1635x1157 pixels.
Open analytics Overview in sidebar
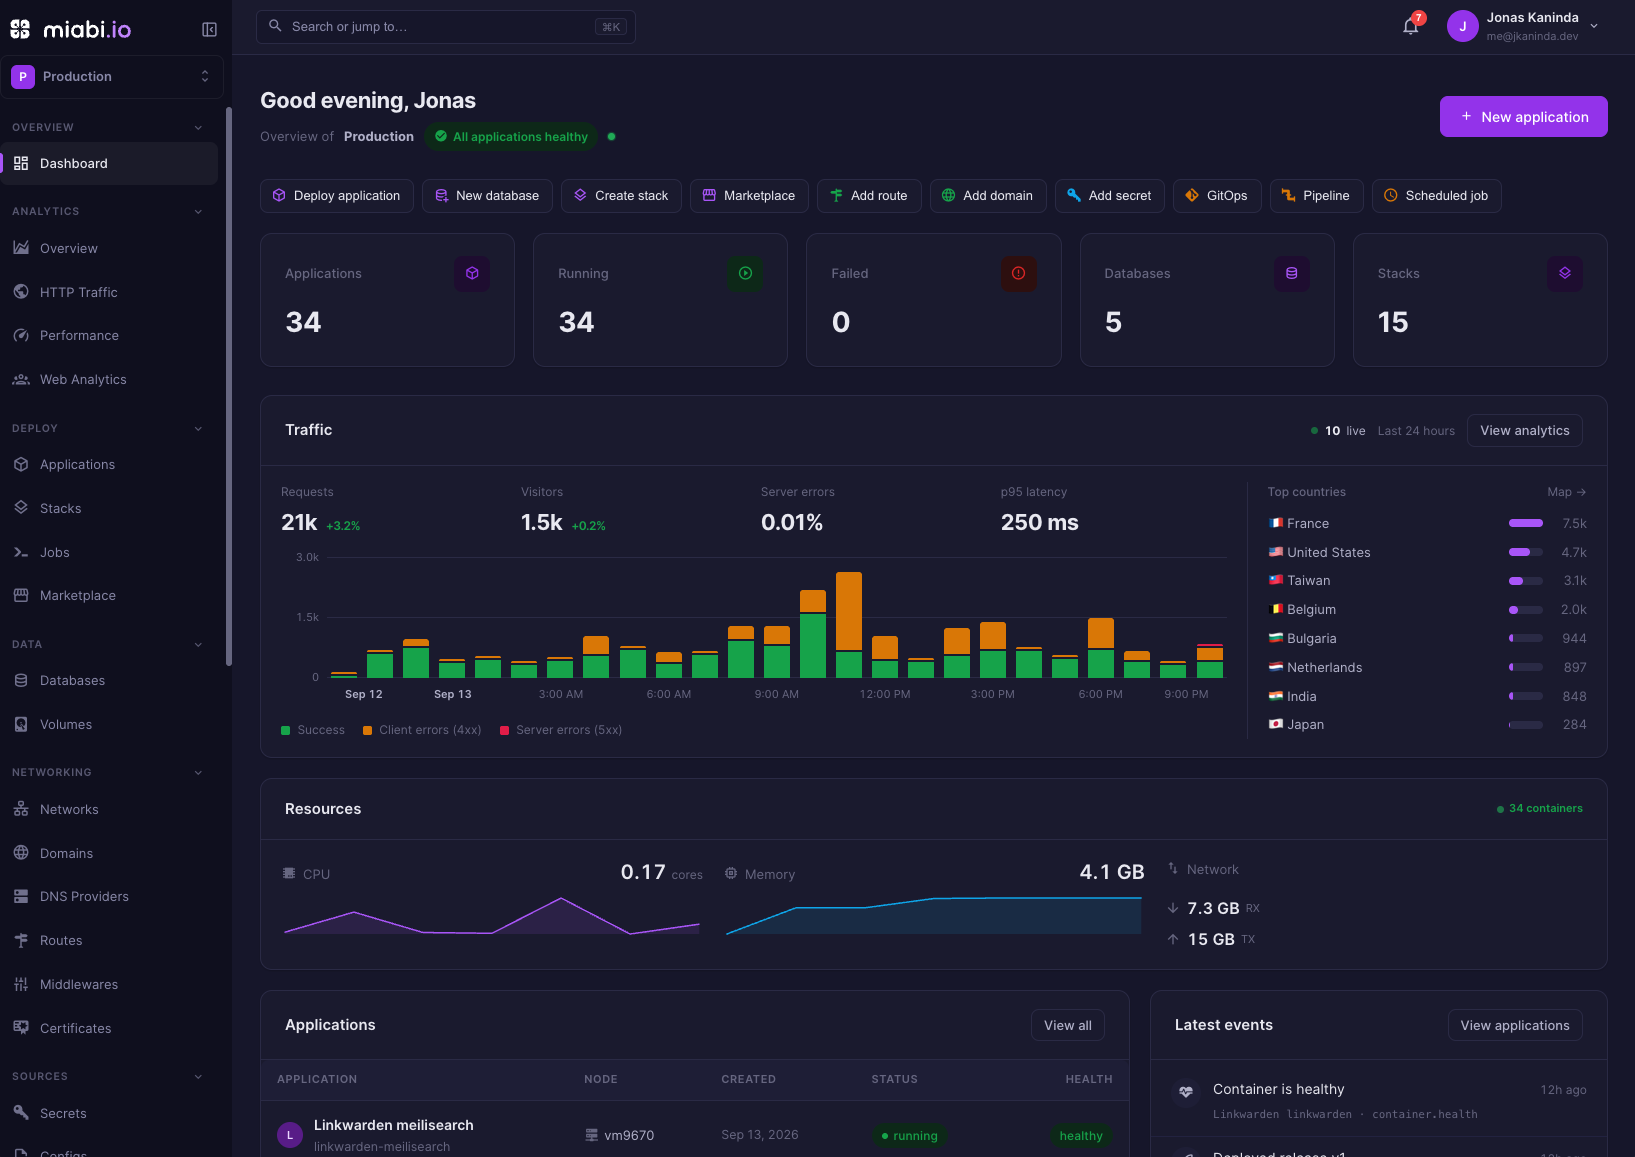pyautogui.click(x=110, y=248)
